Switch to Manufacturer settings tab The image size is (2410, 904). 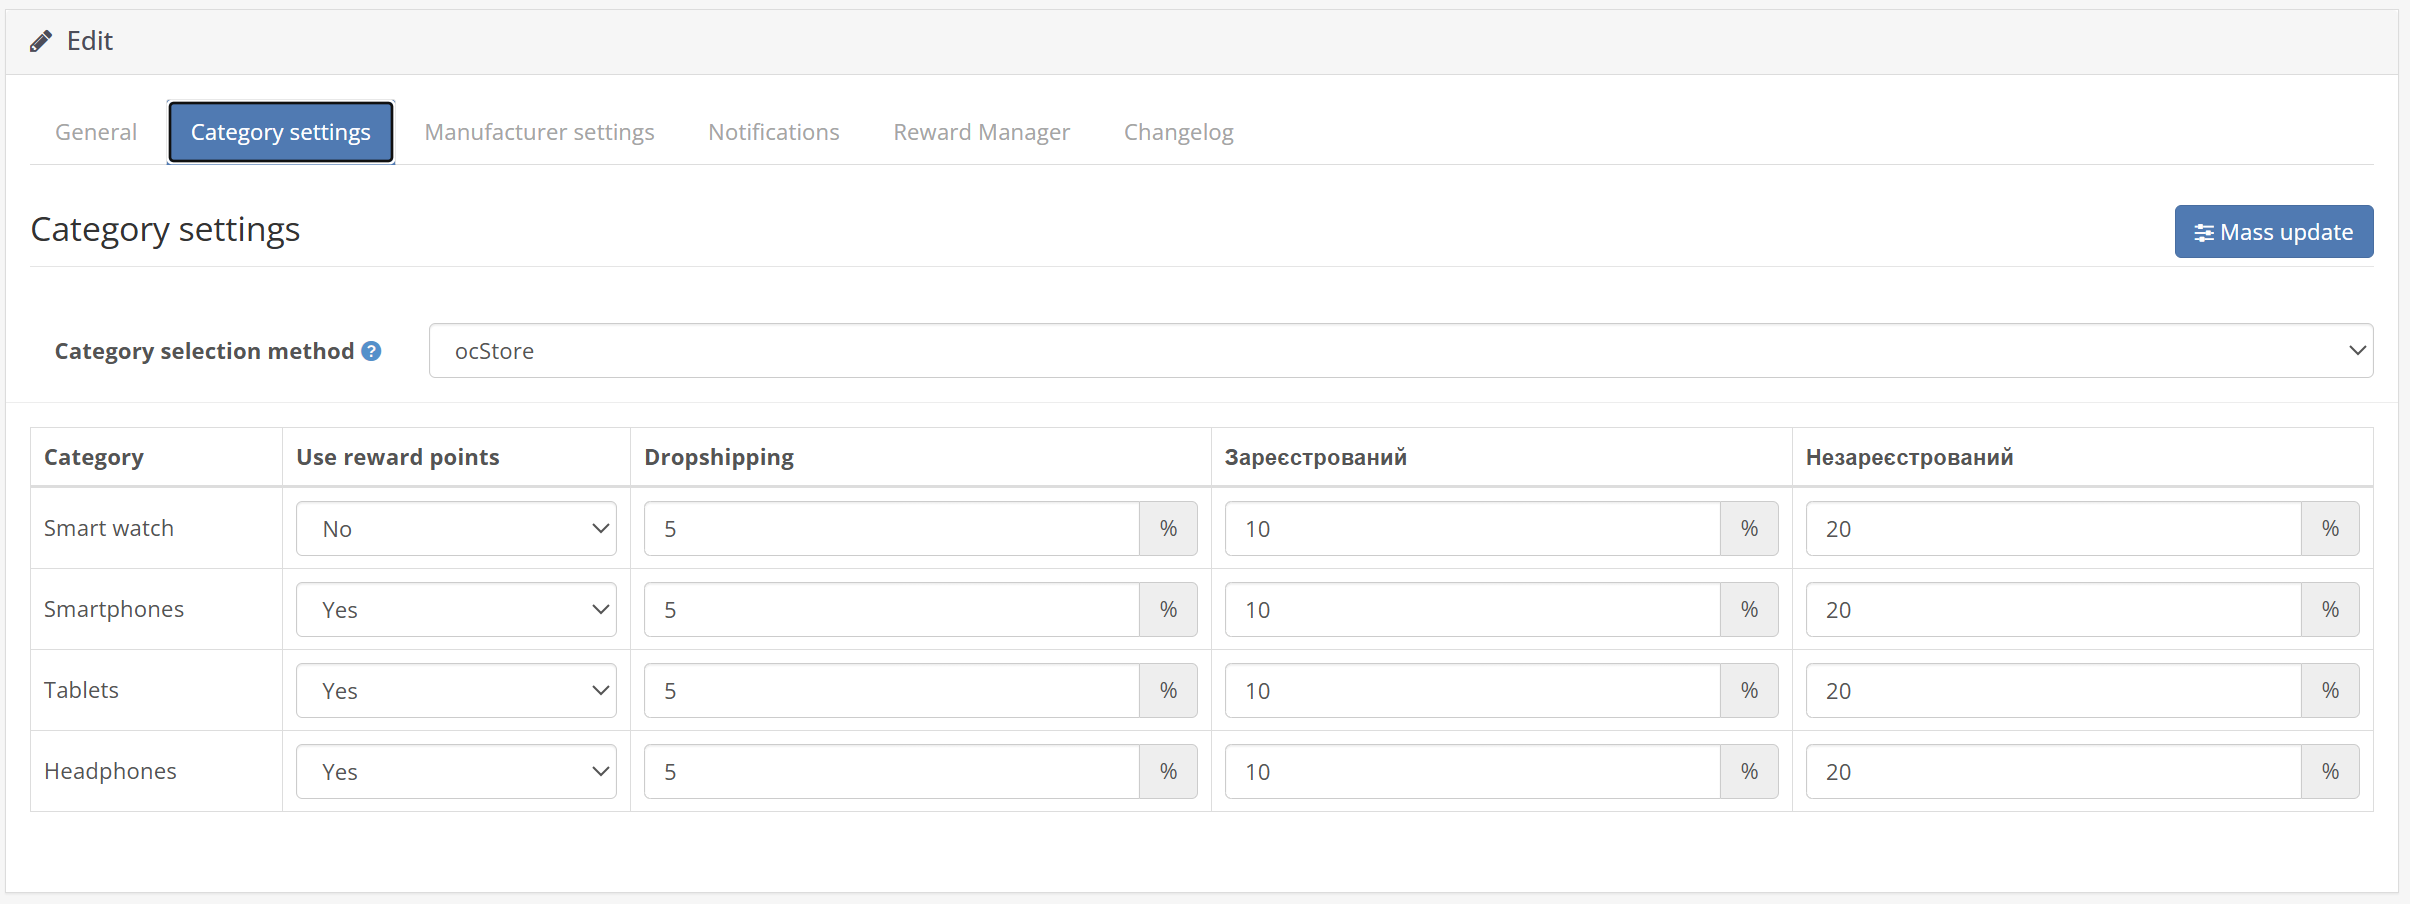coord(540,132)
